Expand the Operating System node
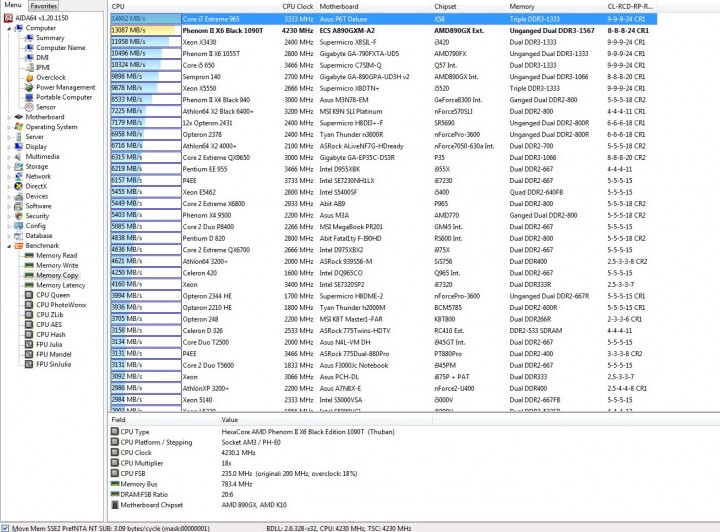Image resolution: width=720 pixels, height=532 pixels. (x=9, y=127)
